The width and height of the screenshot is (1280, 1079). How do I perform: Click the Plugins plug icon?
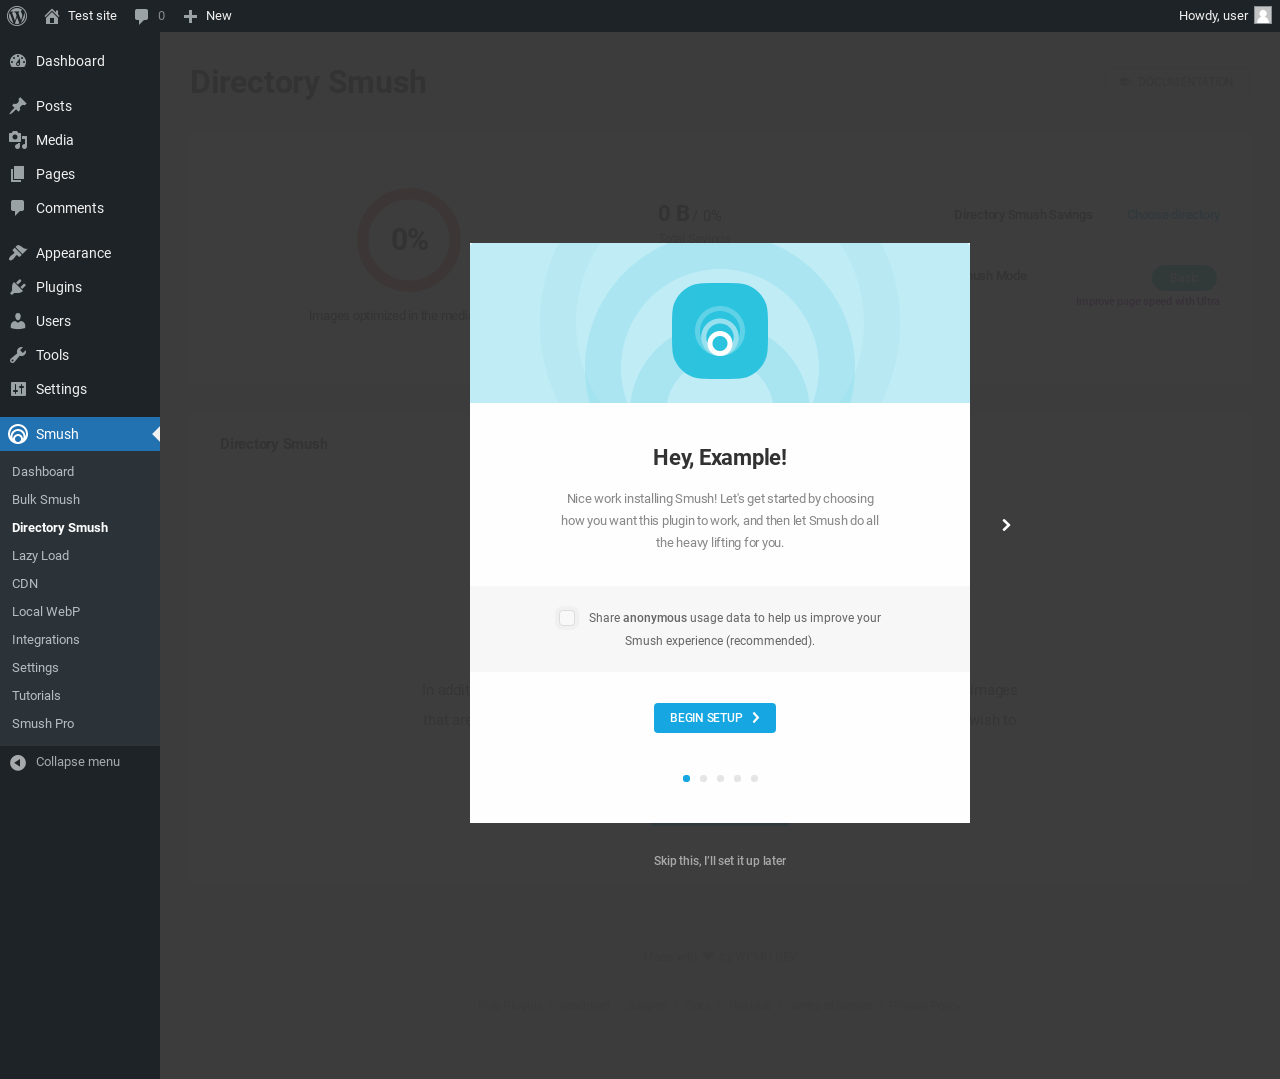[18, 287]
